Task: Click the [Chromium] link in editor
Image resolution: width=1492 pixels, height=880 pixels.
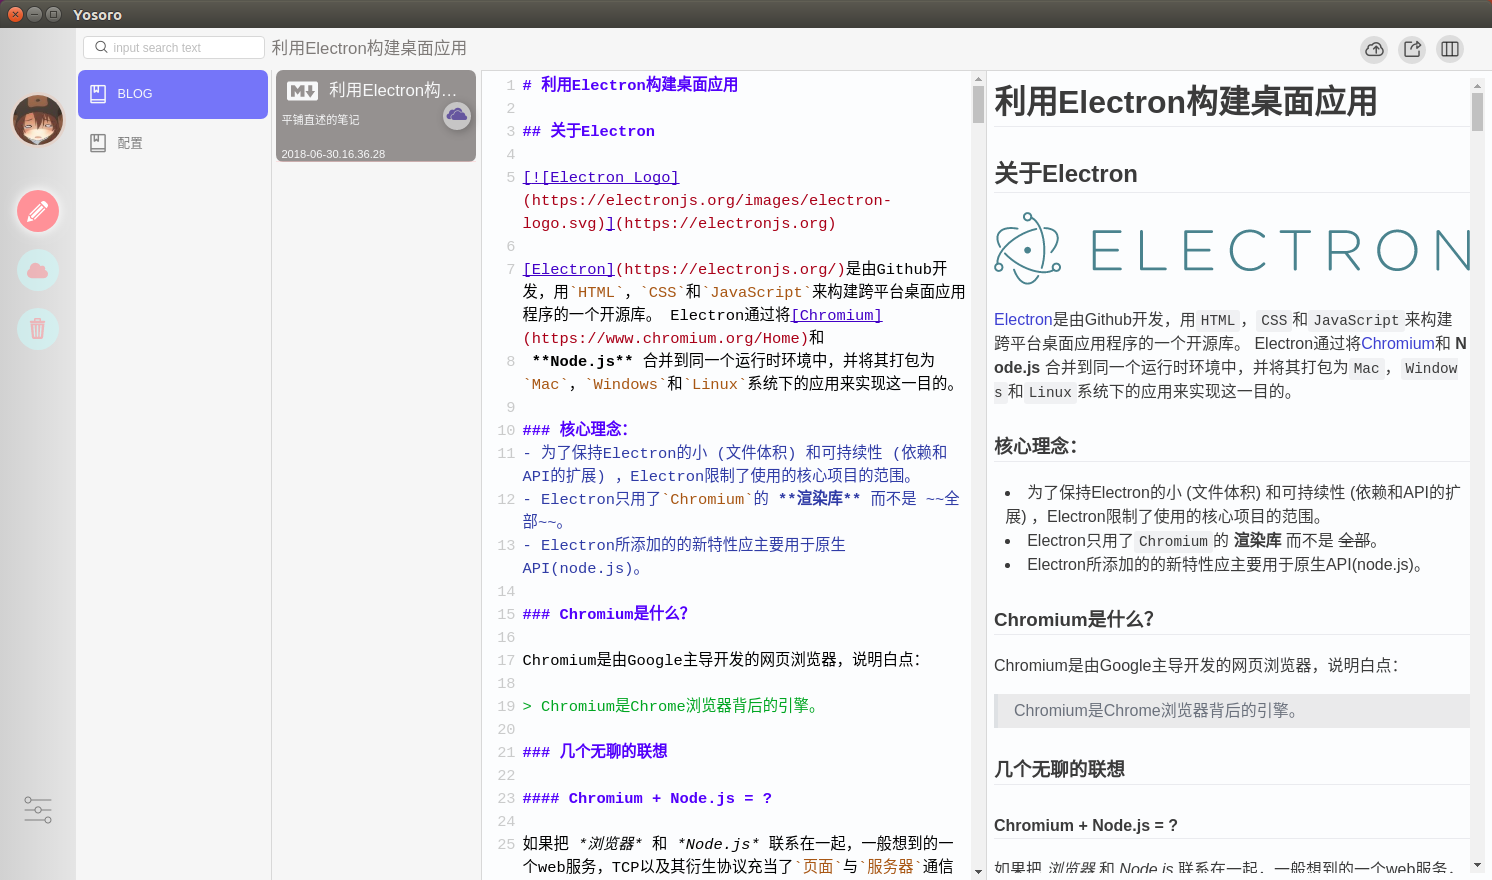Action: (837, 315)
